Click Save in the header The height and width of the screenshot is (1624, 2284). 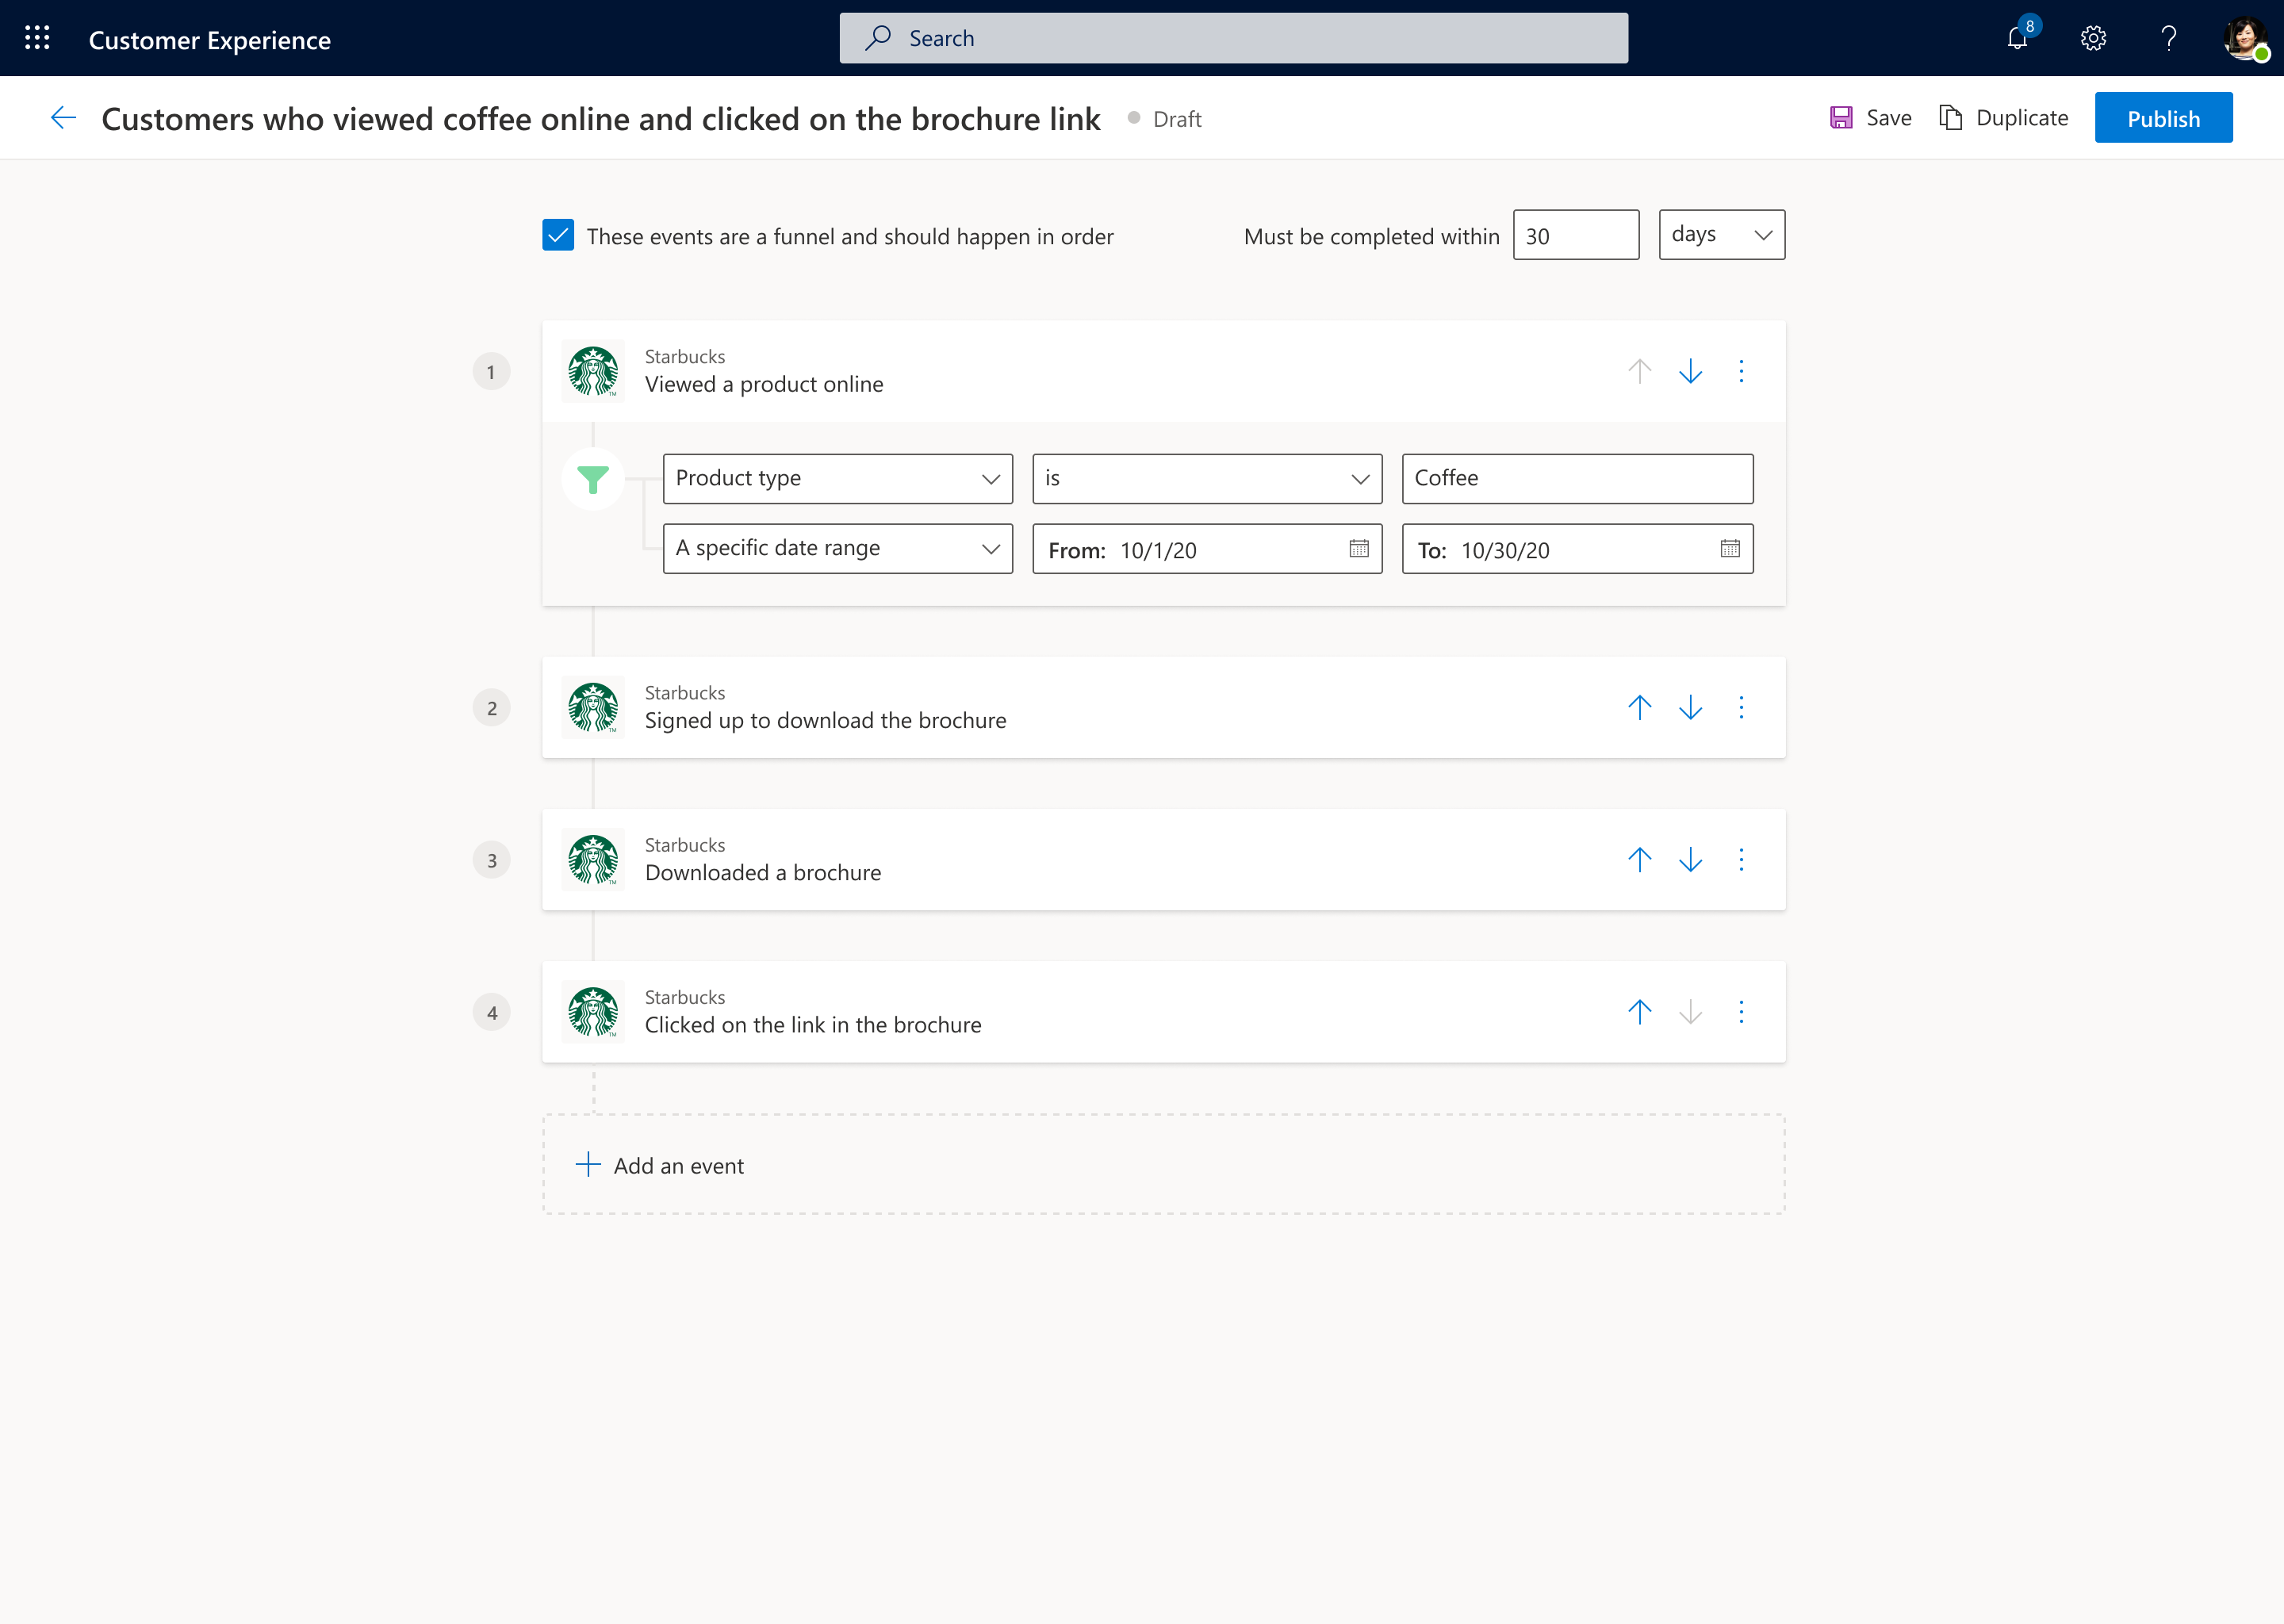coord(1870,118)
